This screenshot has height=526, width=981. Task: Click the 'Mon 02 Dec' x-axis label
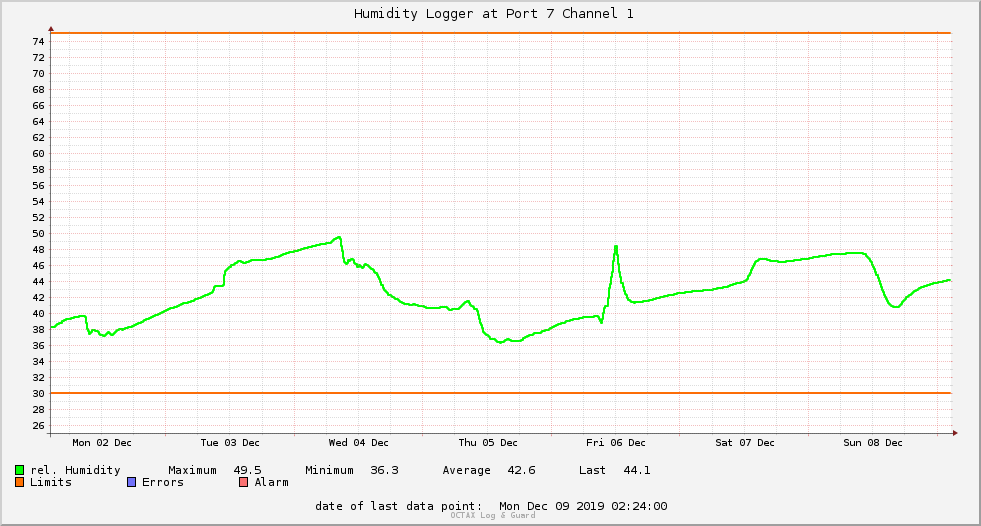pos(102,443)
